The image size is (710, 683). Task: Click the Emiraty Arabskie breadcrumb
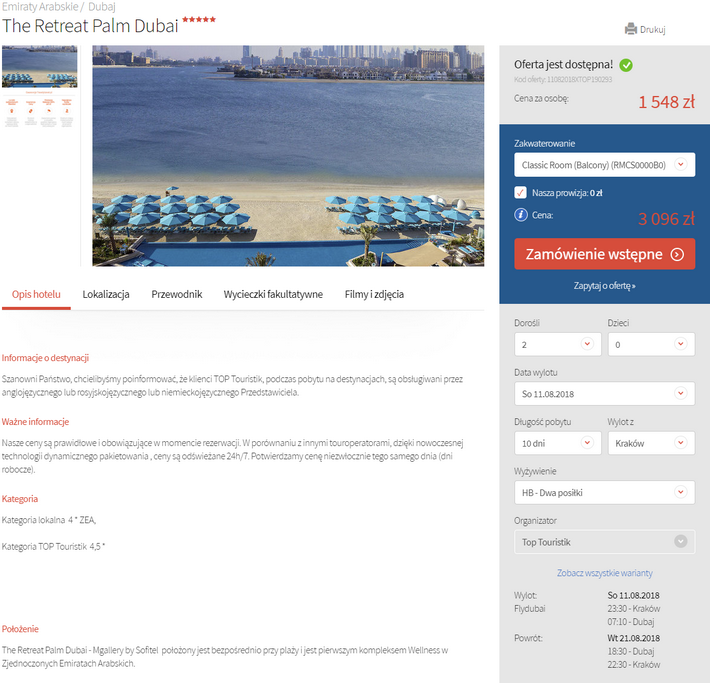(40, 7)
